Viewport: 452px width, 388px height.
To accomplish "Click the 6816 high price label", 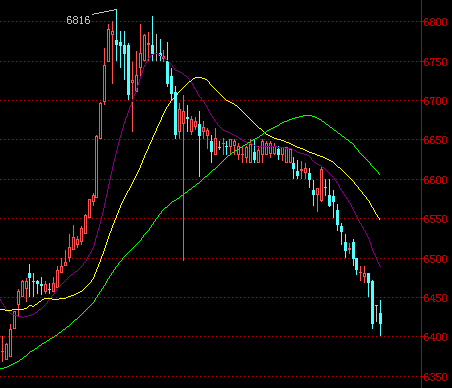I will (x=78, y=20).
